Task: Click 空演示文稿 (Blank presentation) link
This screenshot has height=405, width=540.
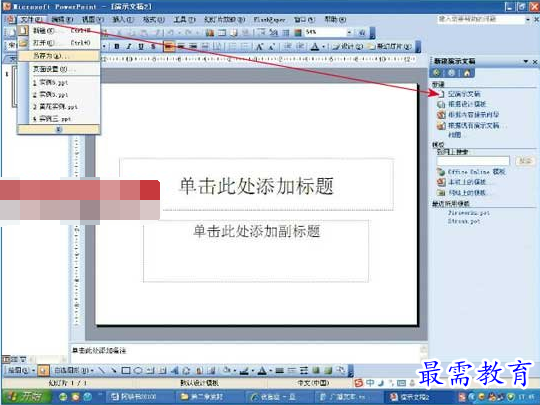Action: point(464,94)
